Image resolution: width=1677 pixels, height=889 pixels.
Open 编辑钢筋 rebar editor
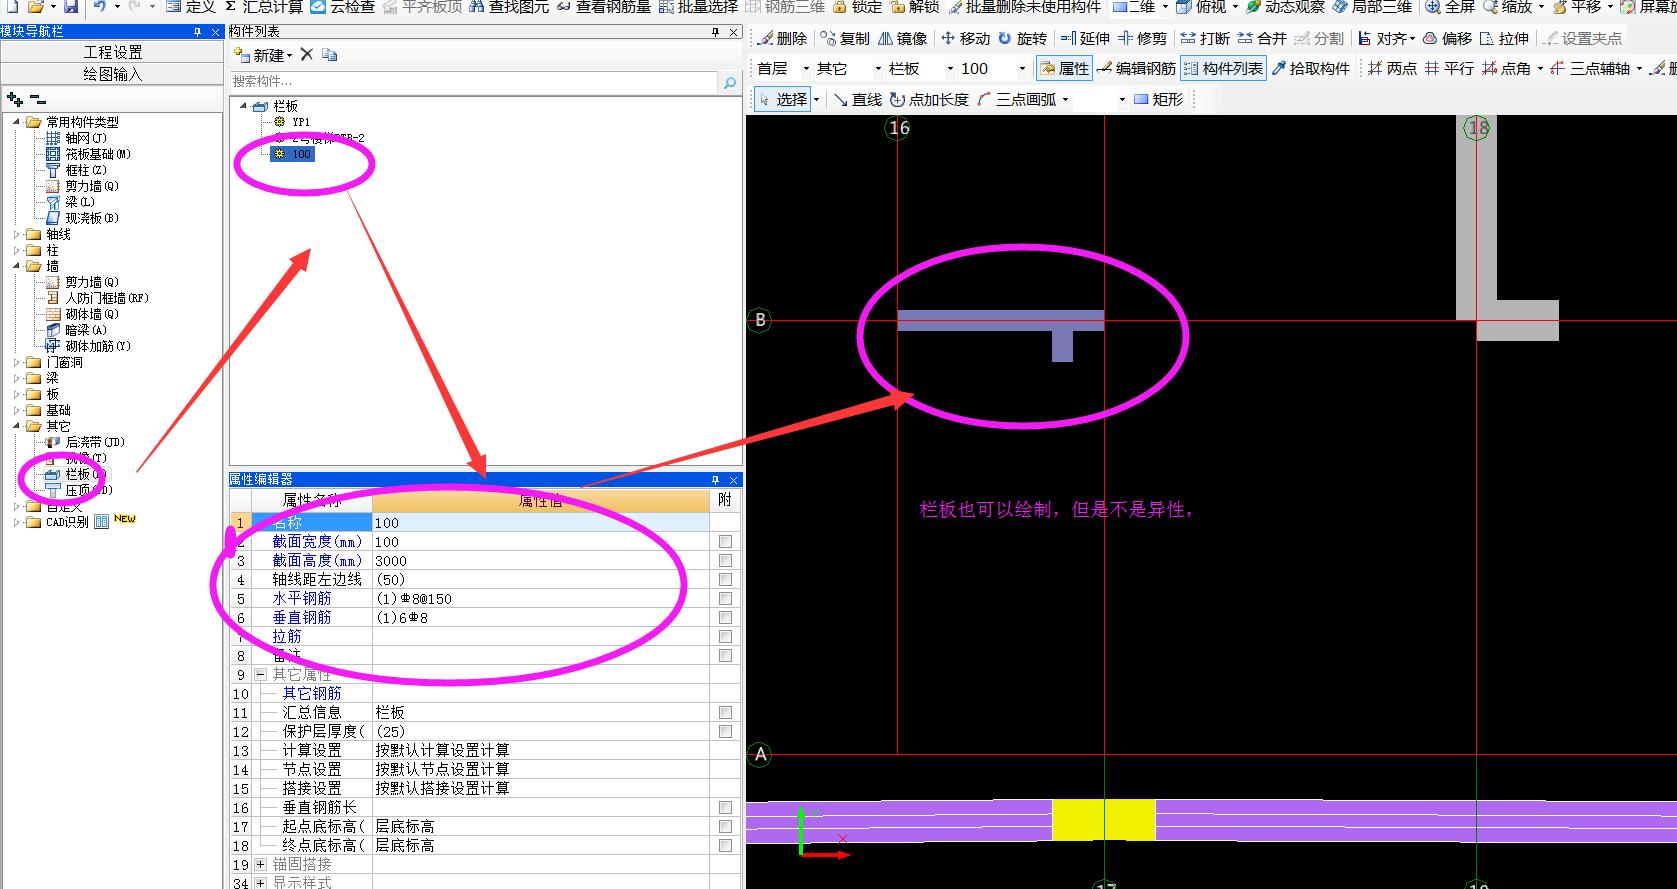1136,68
